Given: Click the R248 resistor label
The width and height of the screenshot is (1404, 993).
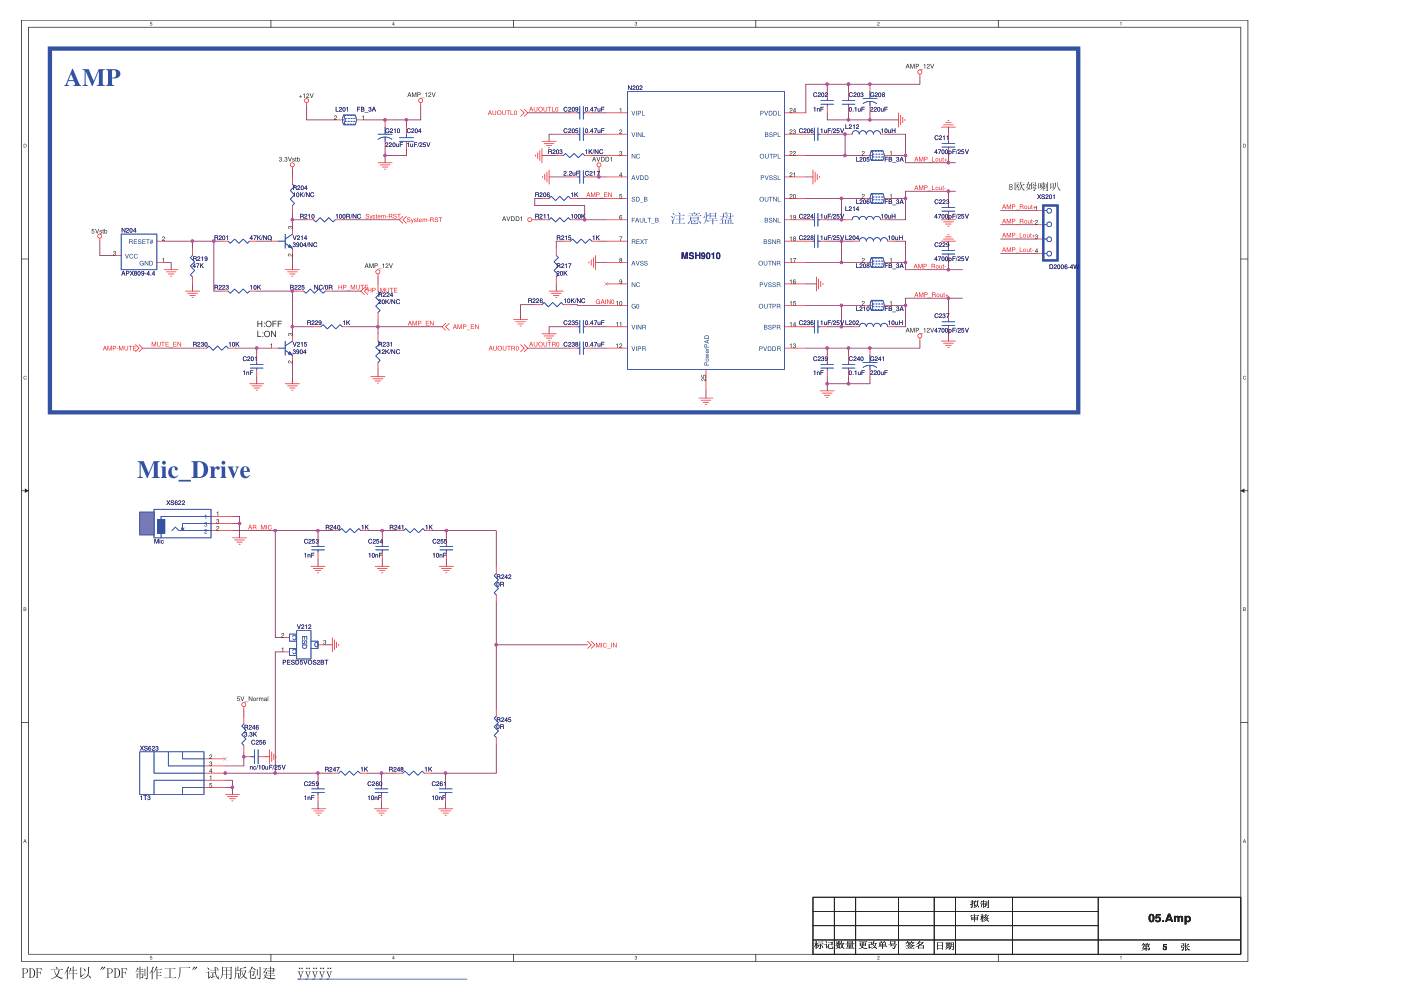Looking at the screenshot, I should point(396,770).
